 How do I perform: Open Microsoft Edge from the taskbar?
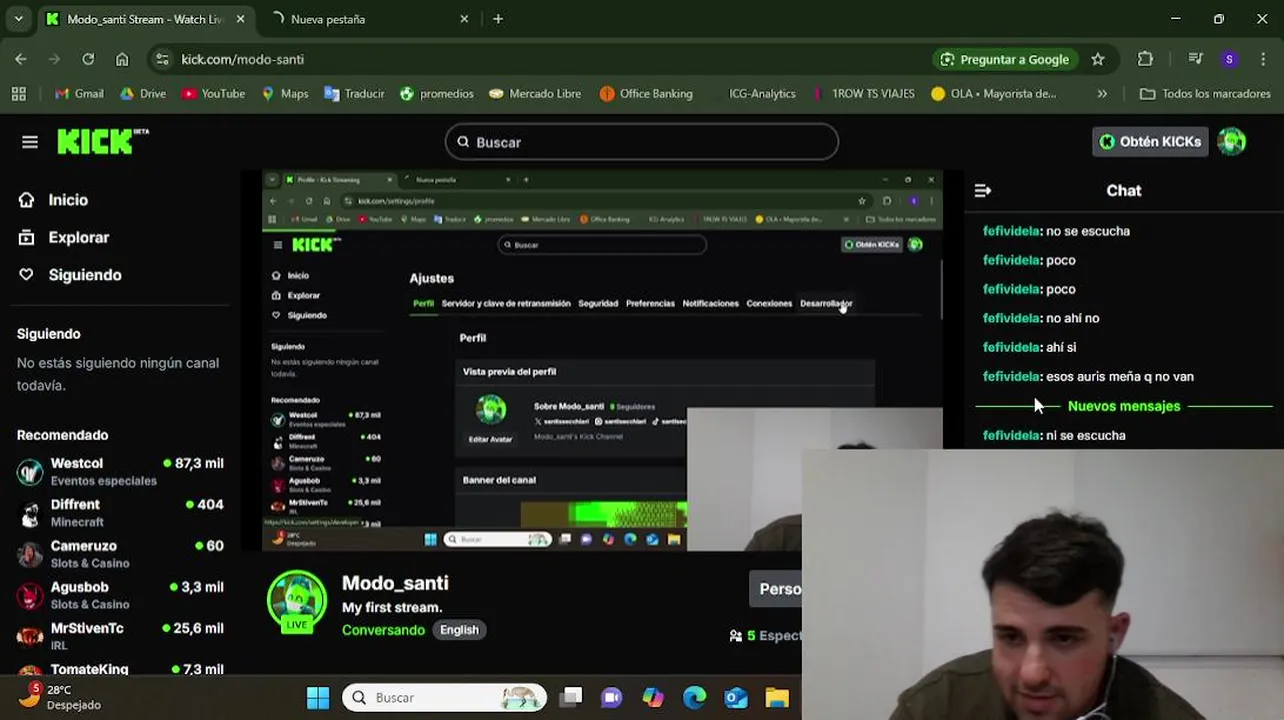point(694,697)
